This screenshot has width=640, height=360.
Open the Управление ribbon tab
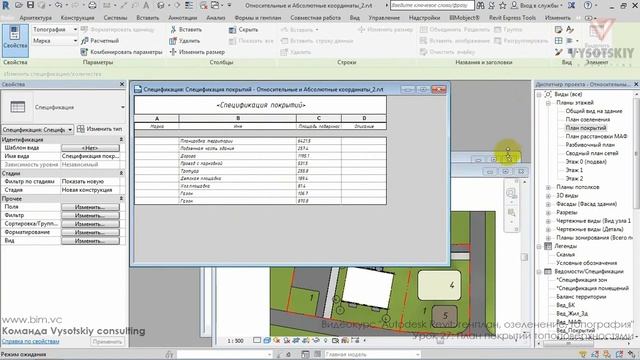click(384, 18)
